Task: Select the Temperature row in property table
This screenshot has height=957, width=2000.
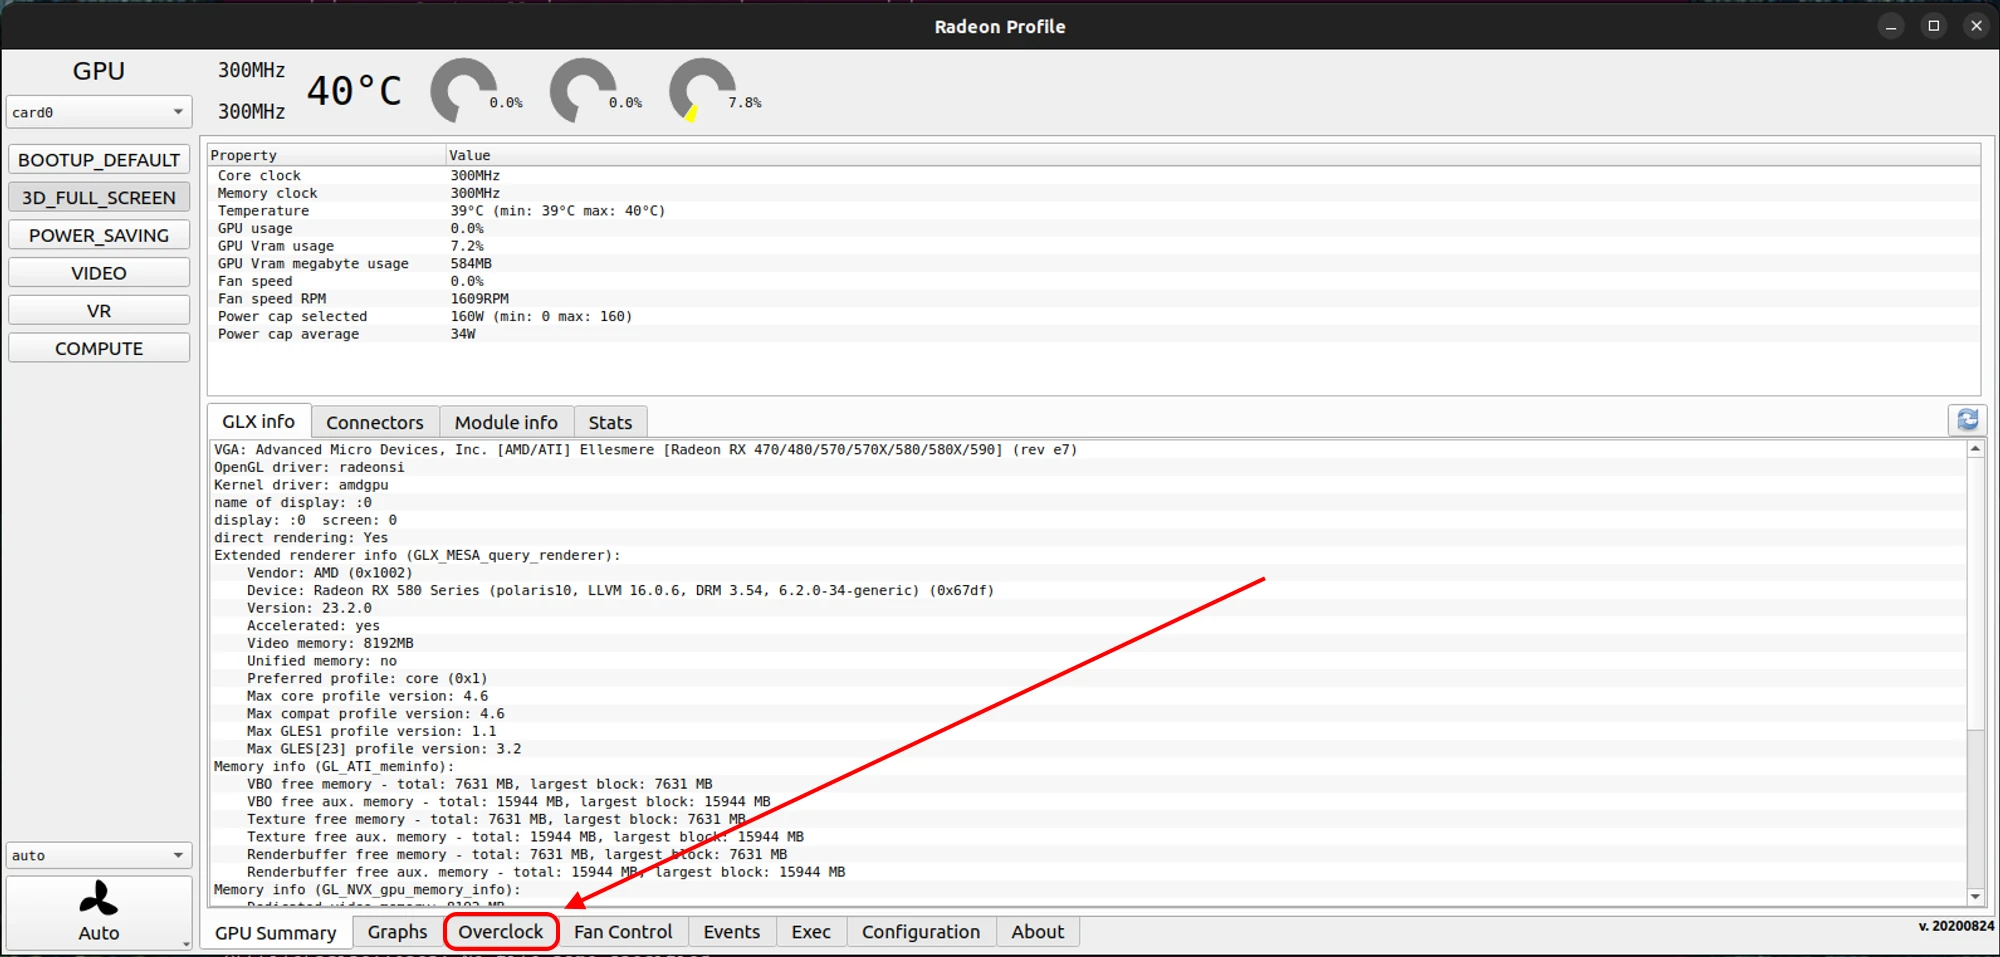Action: [264, 211]
